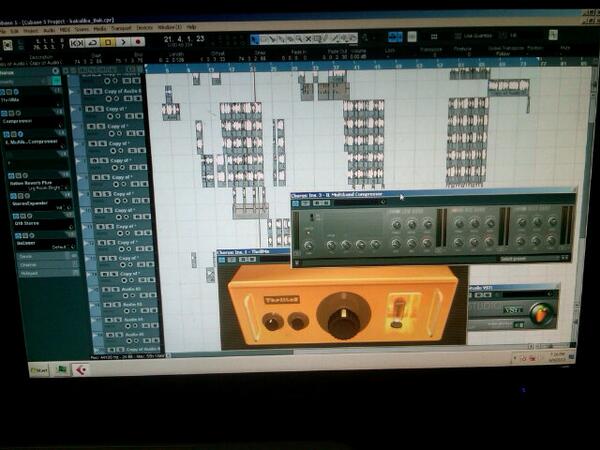Open the Transport menu
Screen dimensions: 600x450
[x=121, y=28]
